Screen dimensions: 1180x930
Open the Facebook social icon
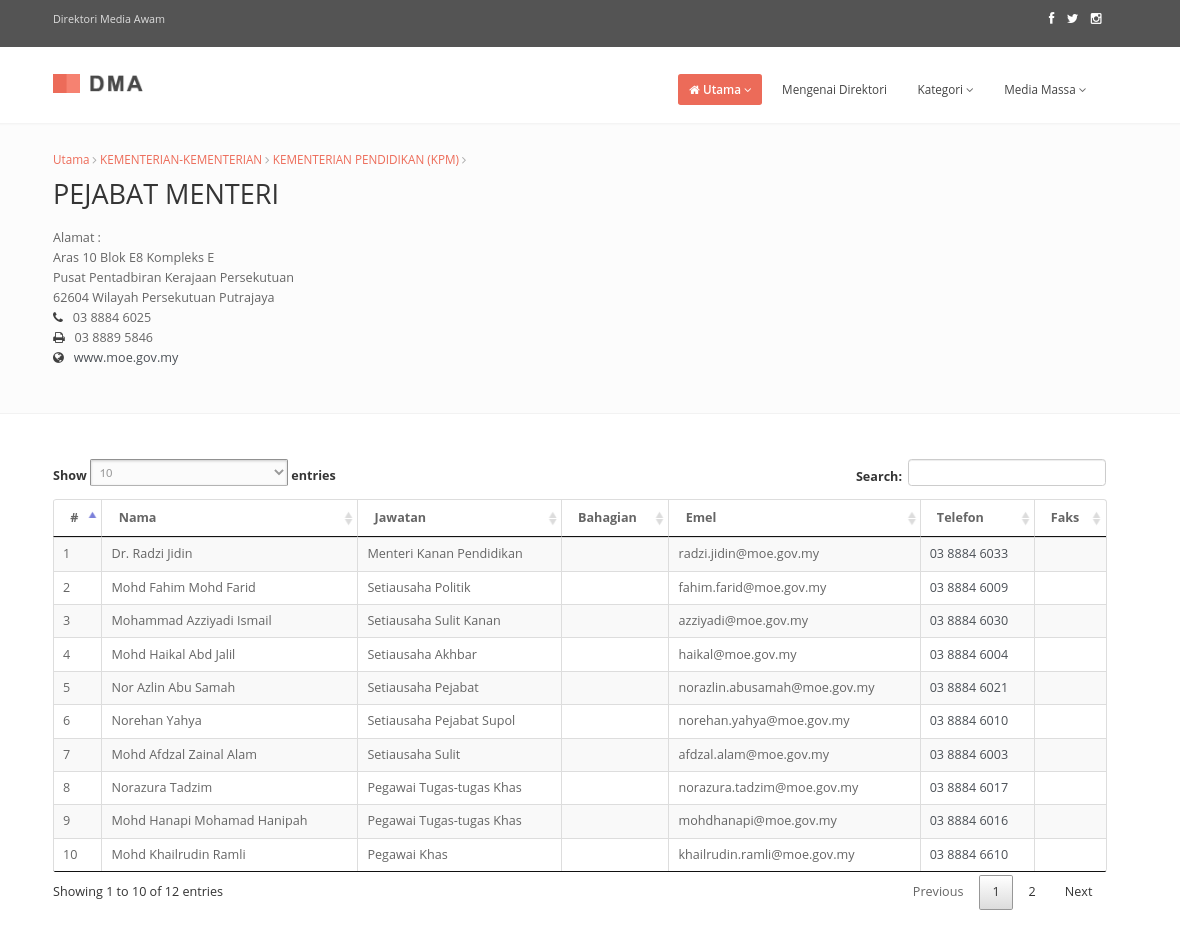coord(1051,18)
